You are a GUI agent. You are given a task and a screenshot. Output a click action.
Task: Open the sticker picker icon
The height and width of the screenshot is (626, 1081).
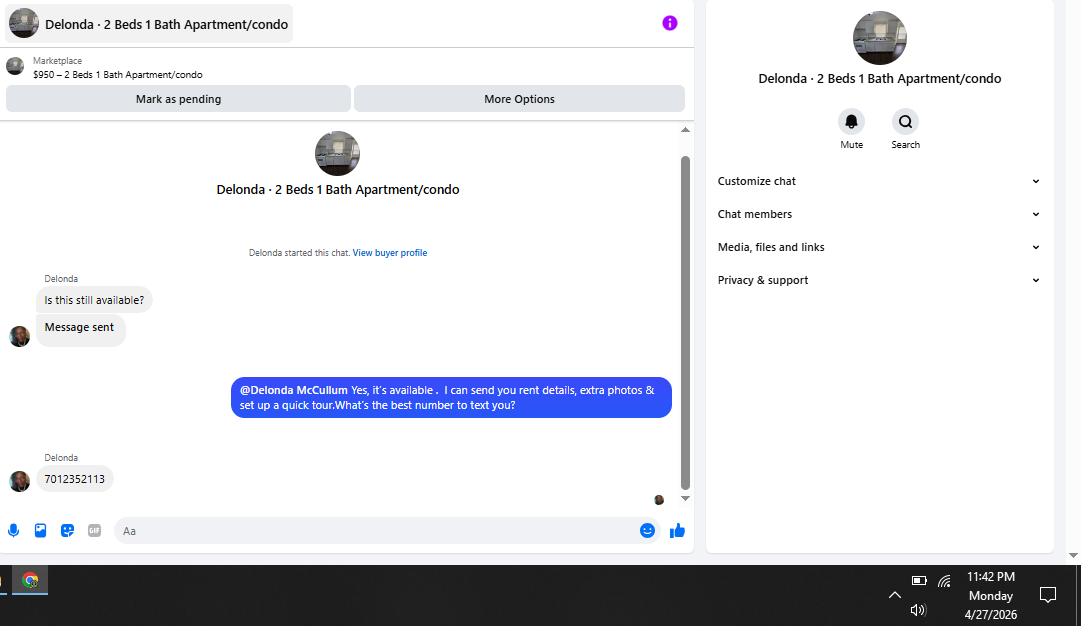click(x=67, y=530)
